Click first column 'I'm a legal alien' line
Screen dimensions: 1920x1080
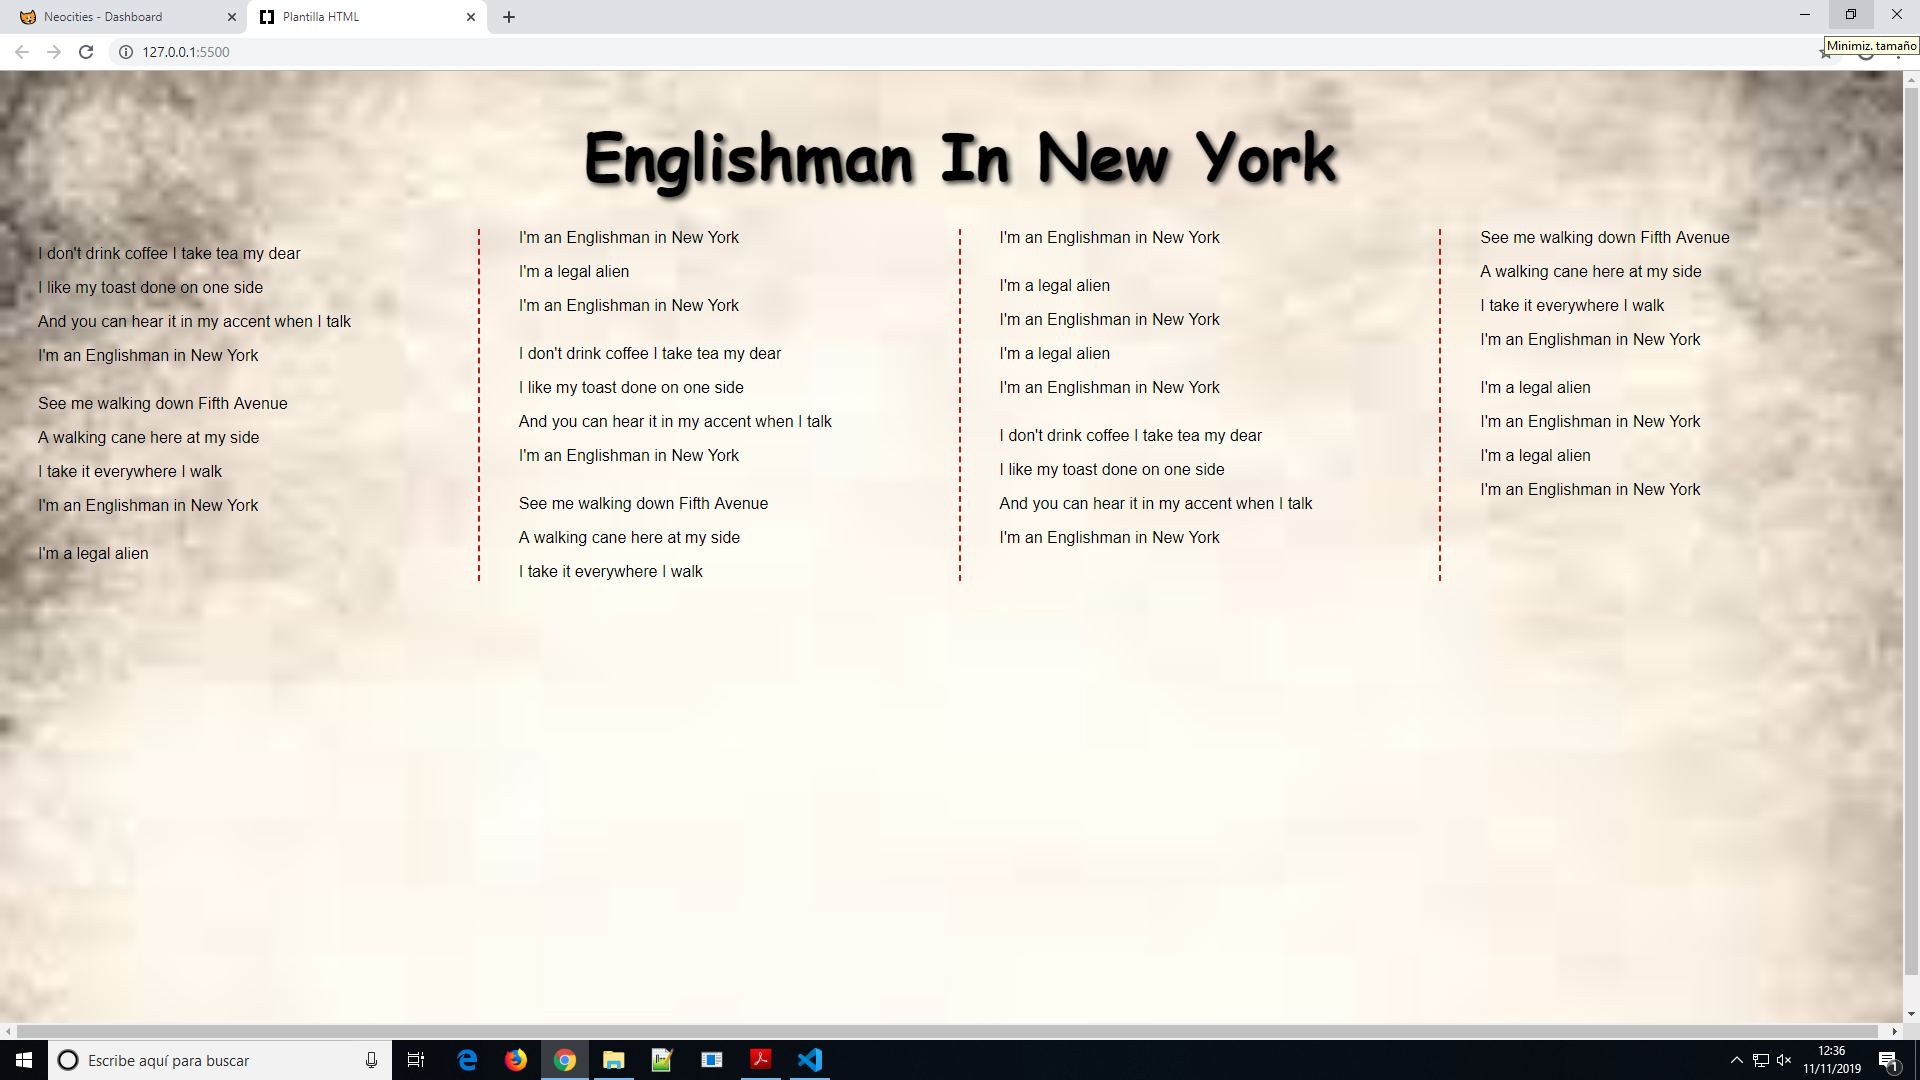coord(93,554)
